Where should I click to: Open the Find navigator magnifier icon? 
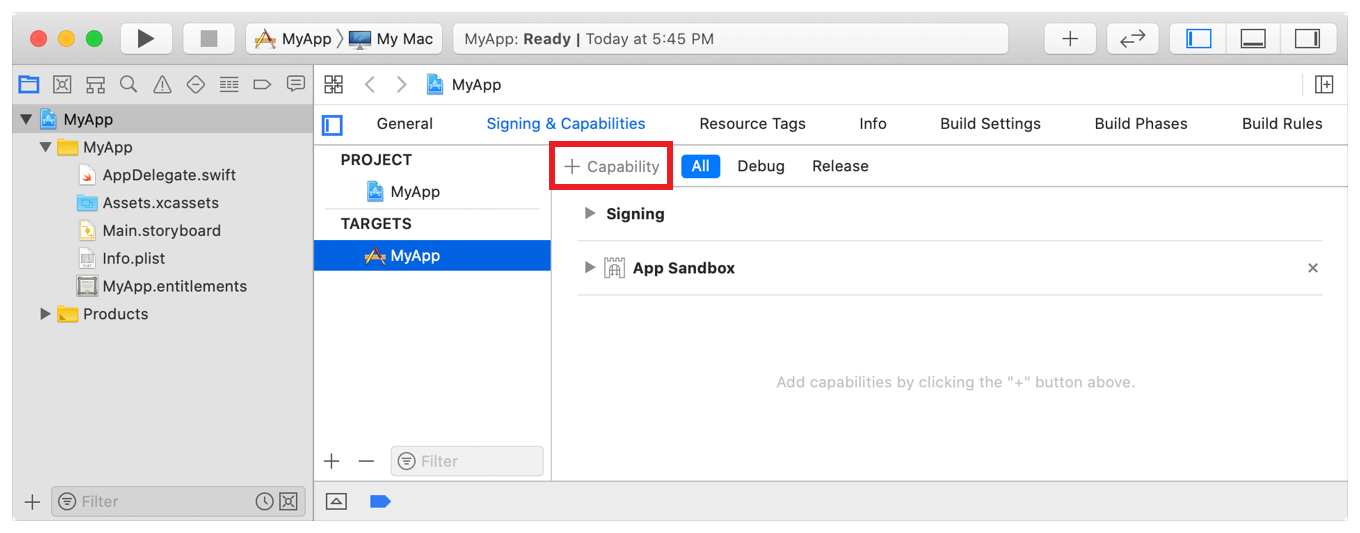click(128, 84)
